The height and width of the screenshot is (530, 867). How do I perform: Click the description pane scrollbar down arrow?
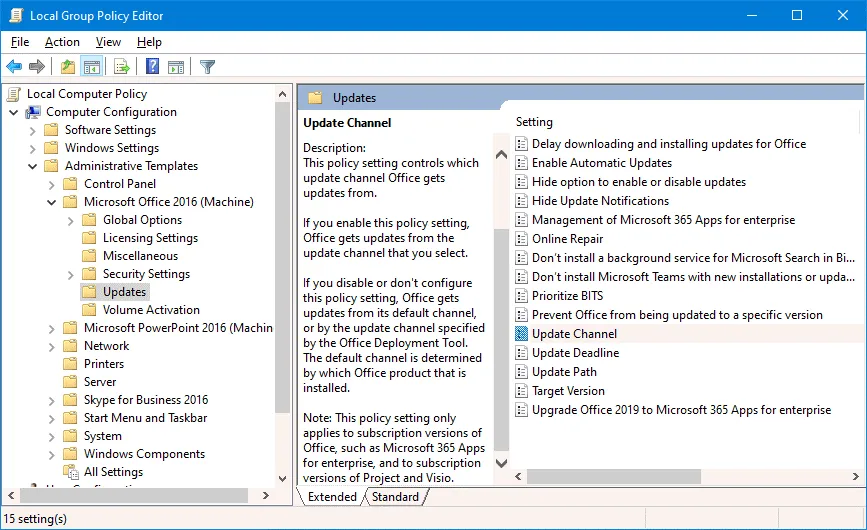502,464
